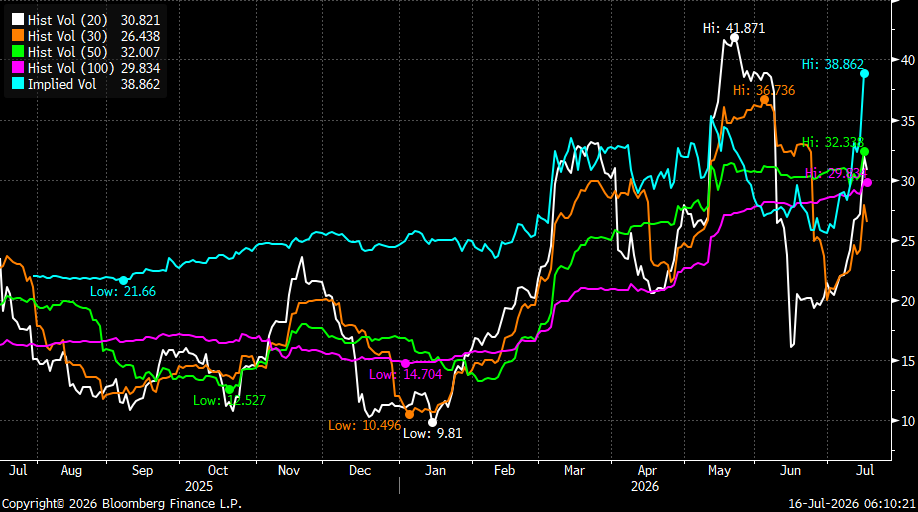Image resolution: width=918 pixels, height=512 pixels.
Task: Click the green Hist Vol (50) legend swatch
Action: tap(18, 52)
